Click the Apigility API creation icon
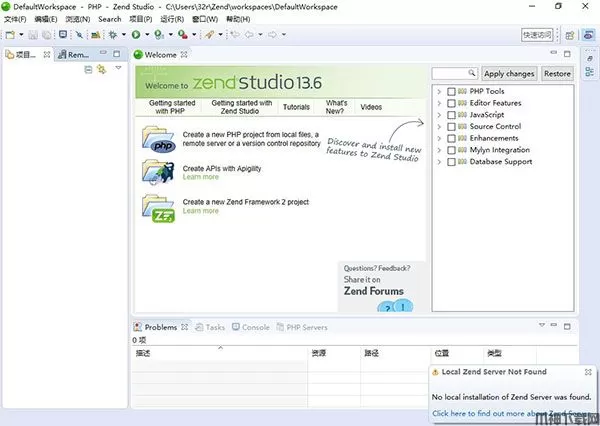The image size is (600, 426). [x=158, y=173]
